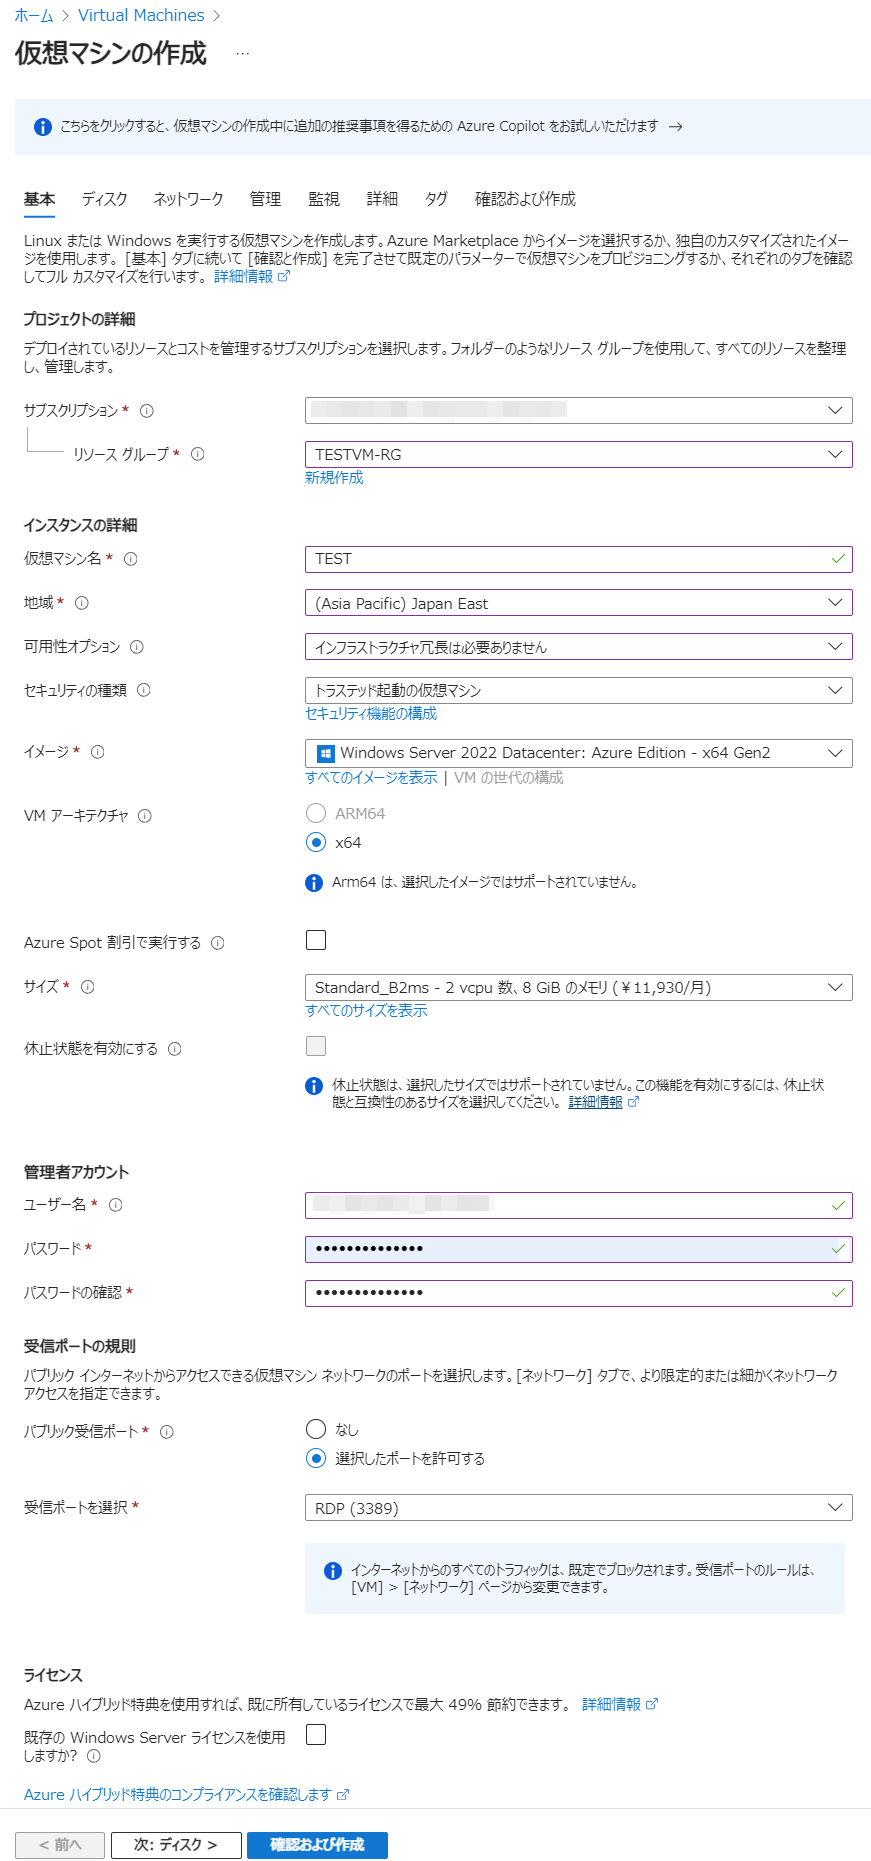
Task: Open the リソース グループ dropdown showing TESTVM-RG
Action: click(x=578, y=455)
